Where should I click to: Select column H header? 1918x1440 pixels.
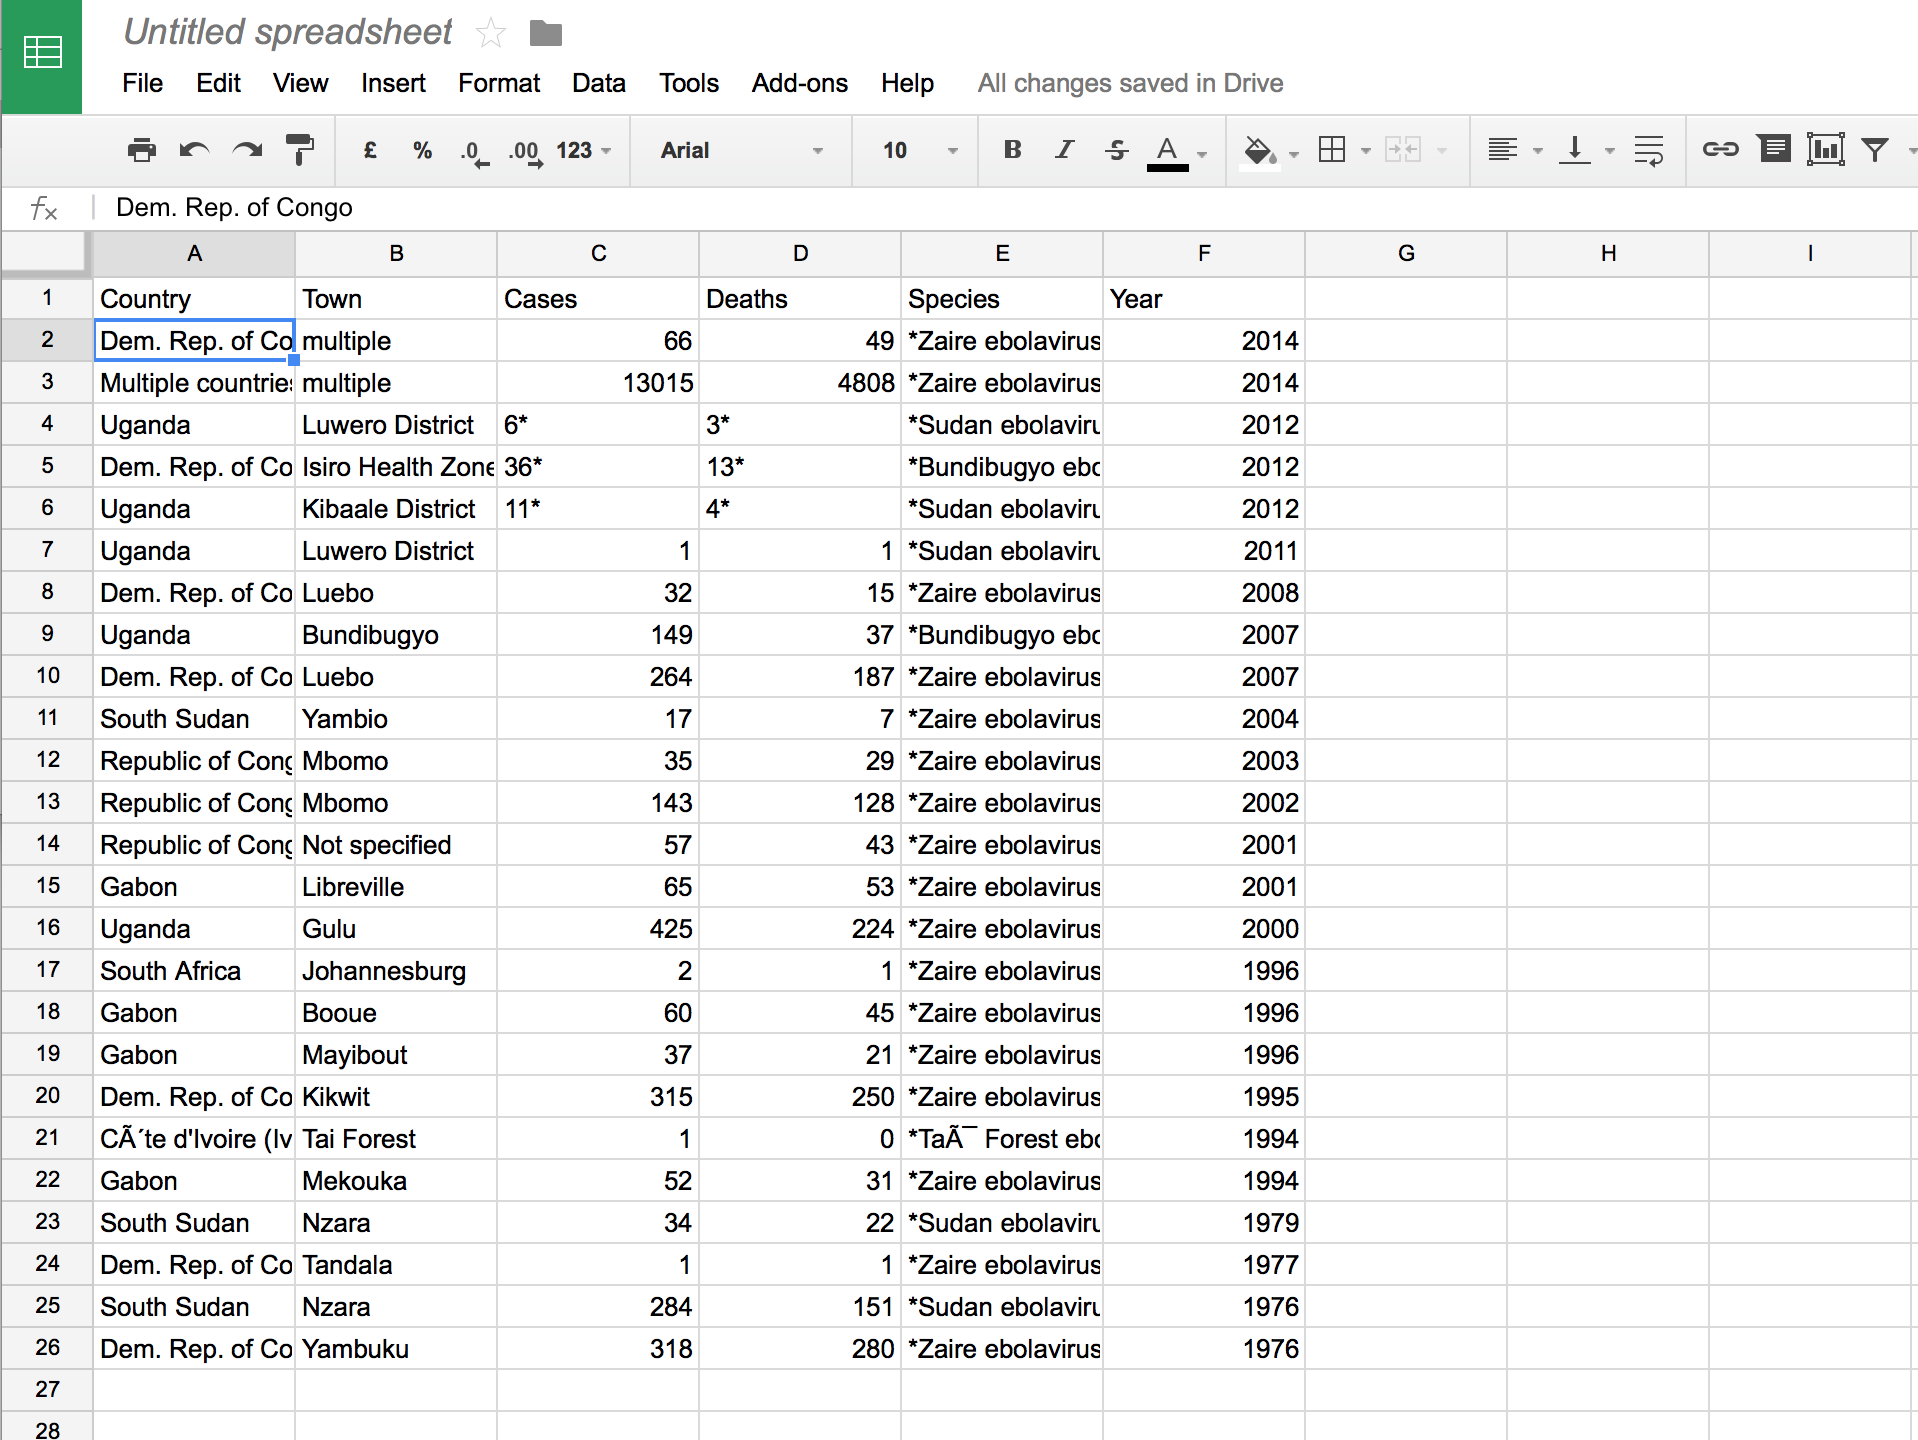tap(1608, 254)
